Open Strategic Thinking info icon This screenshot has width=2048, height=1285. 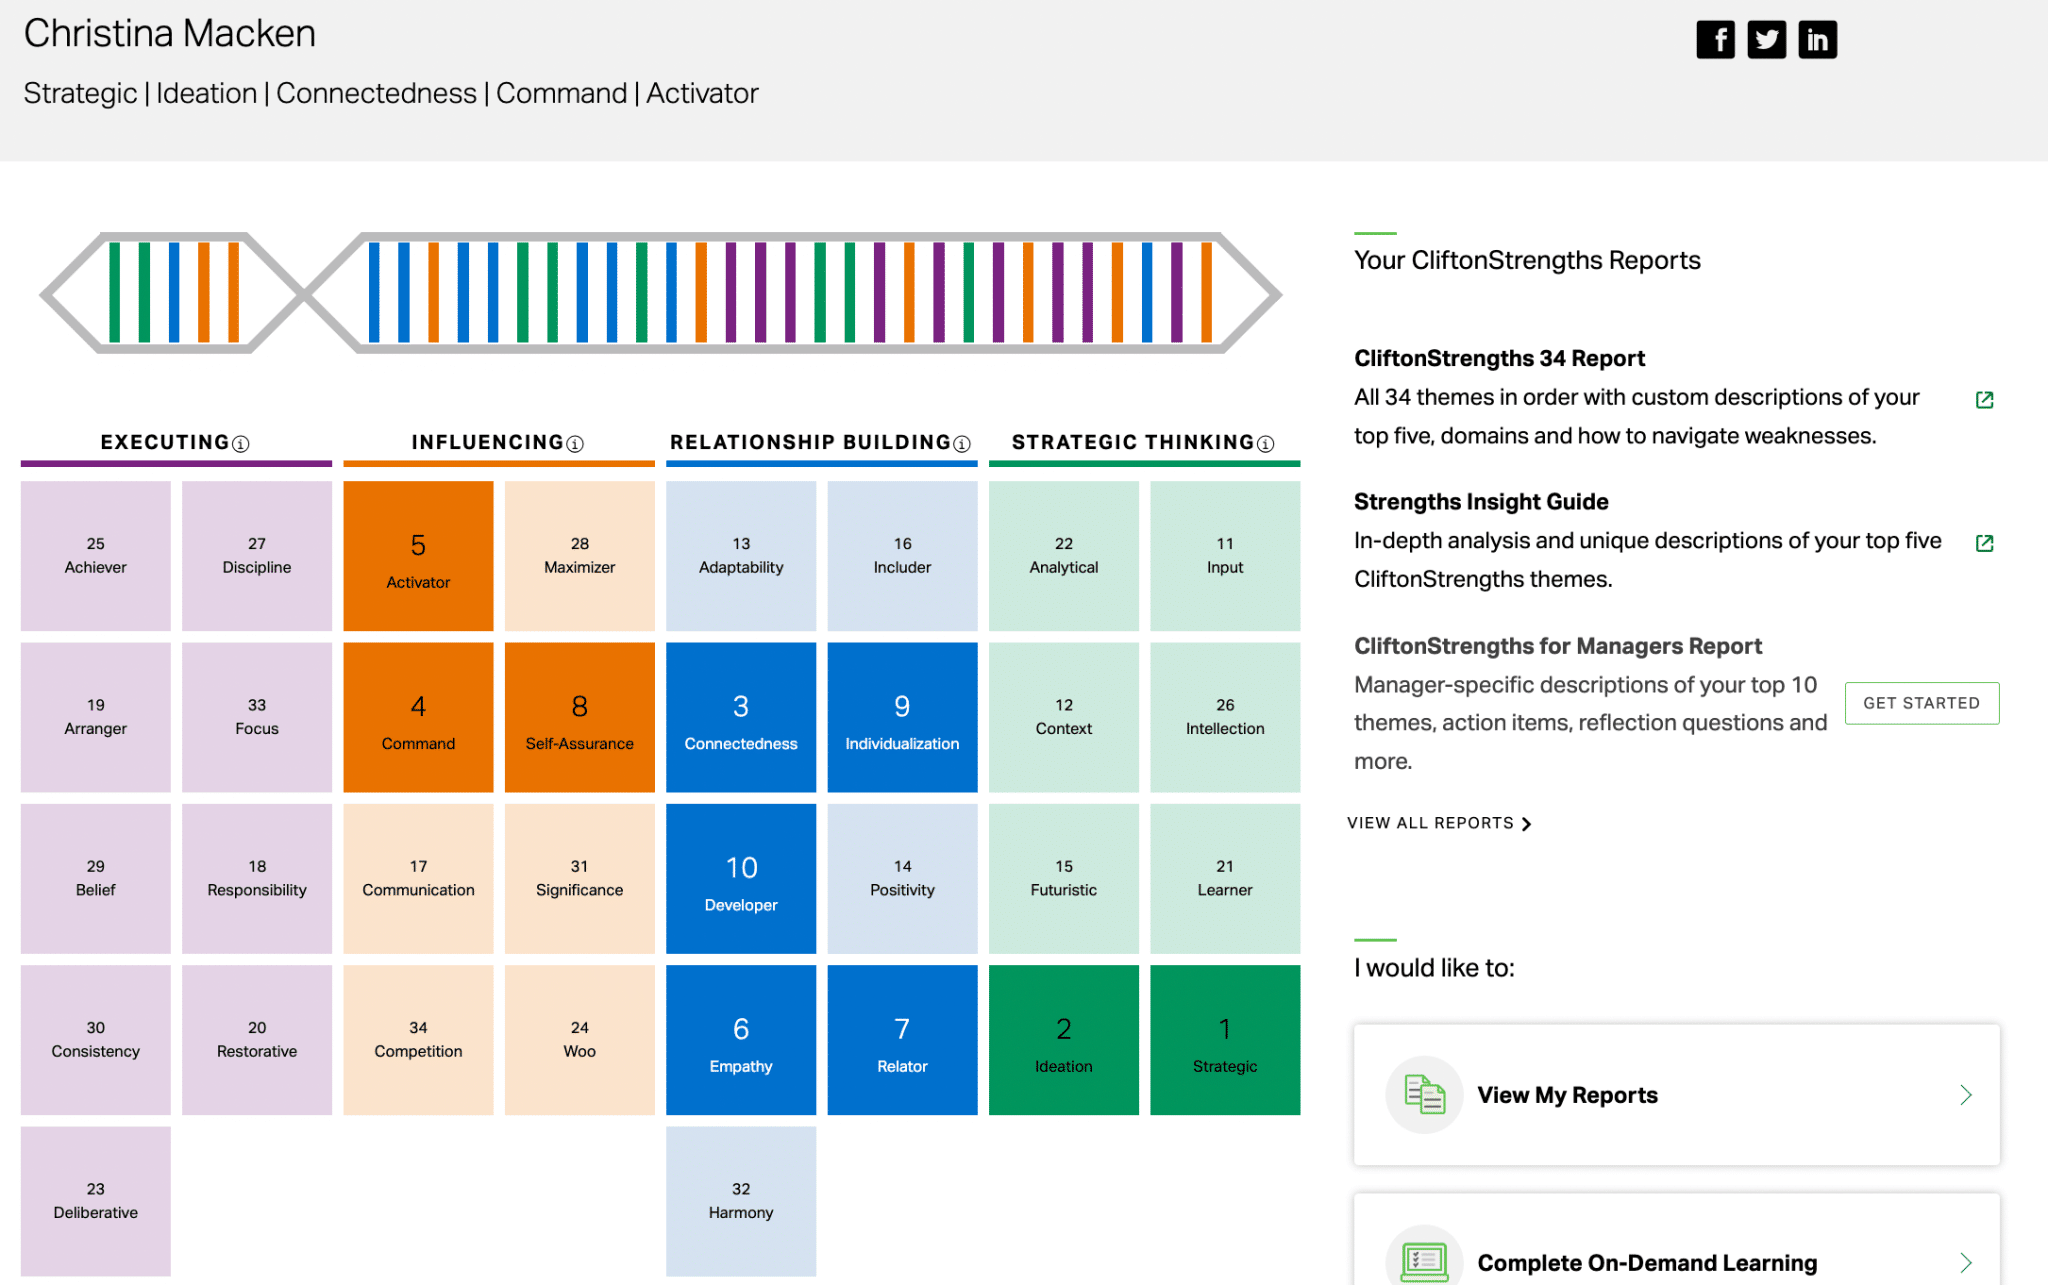(1265, 444)
